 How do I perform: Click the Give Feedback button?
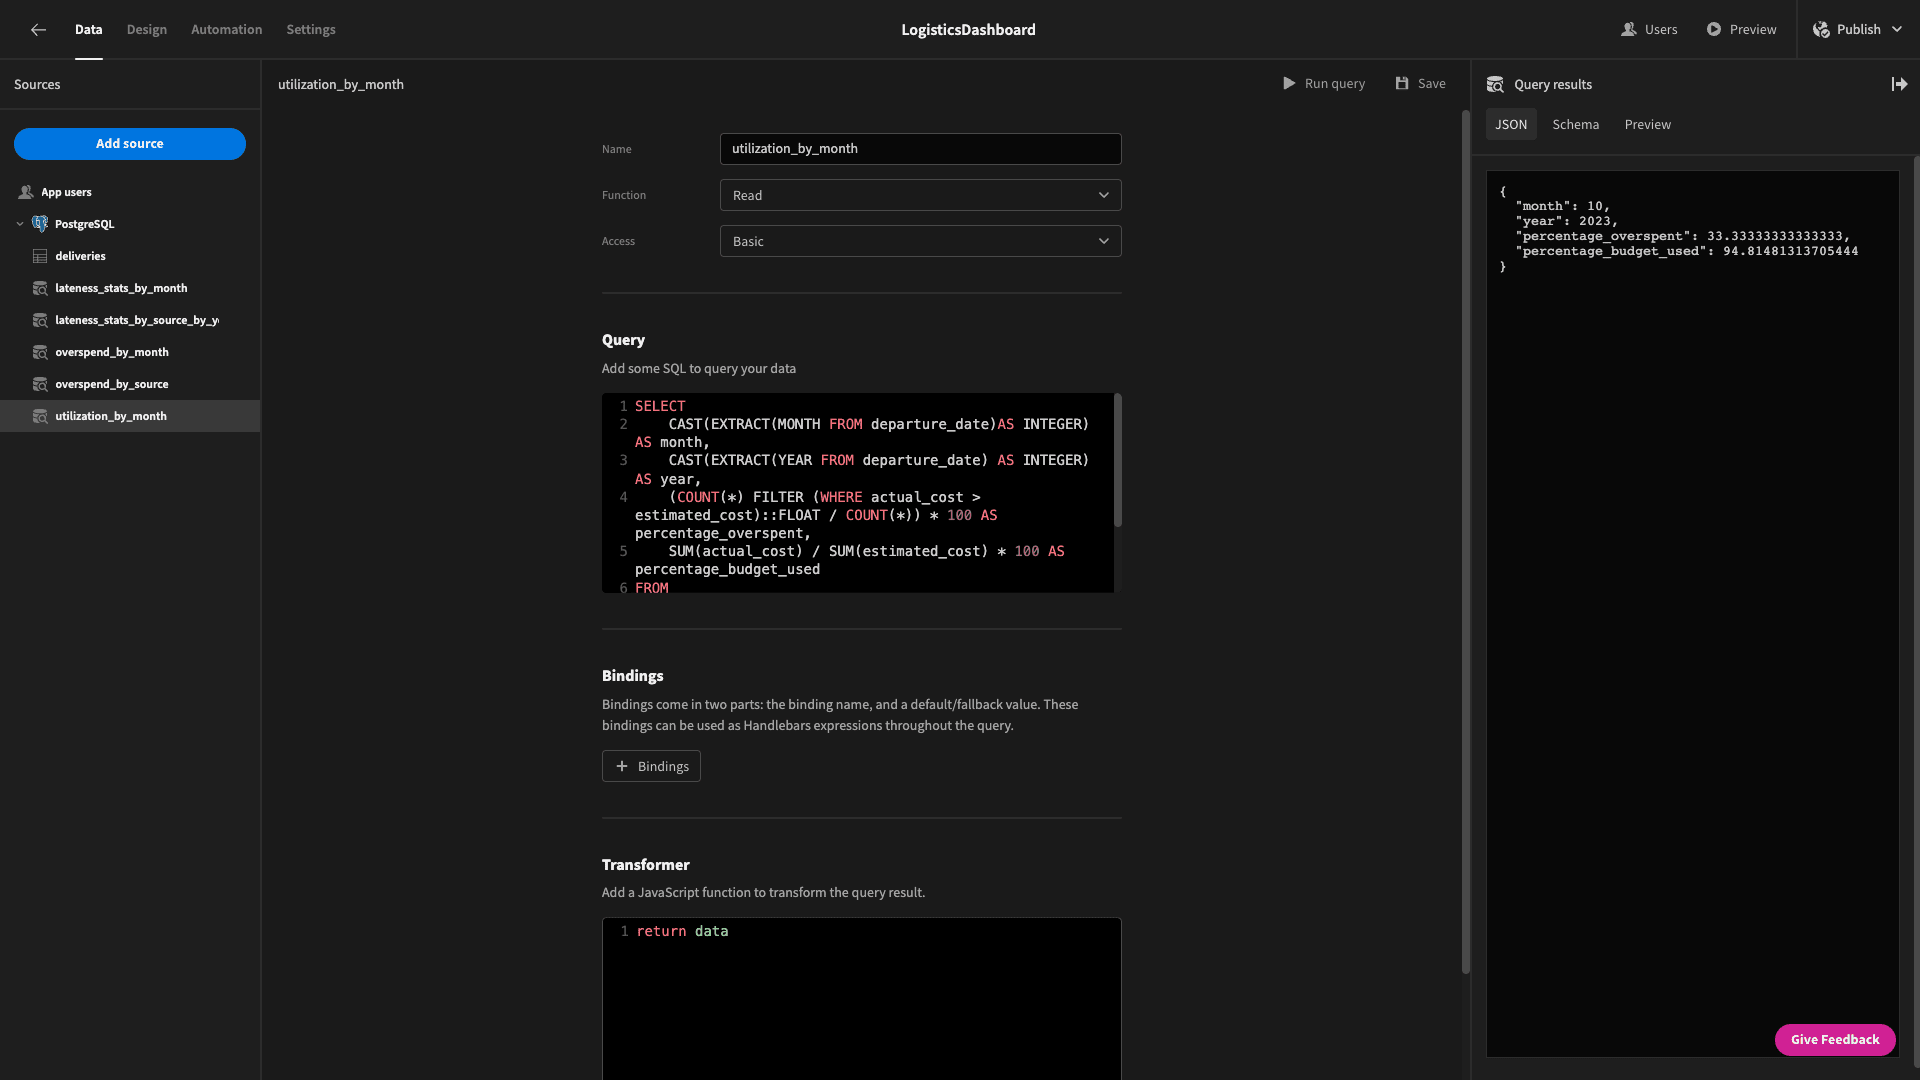click(1835, 1040)
